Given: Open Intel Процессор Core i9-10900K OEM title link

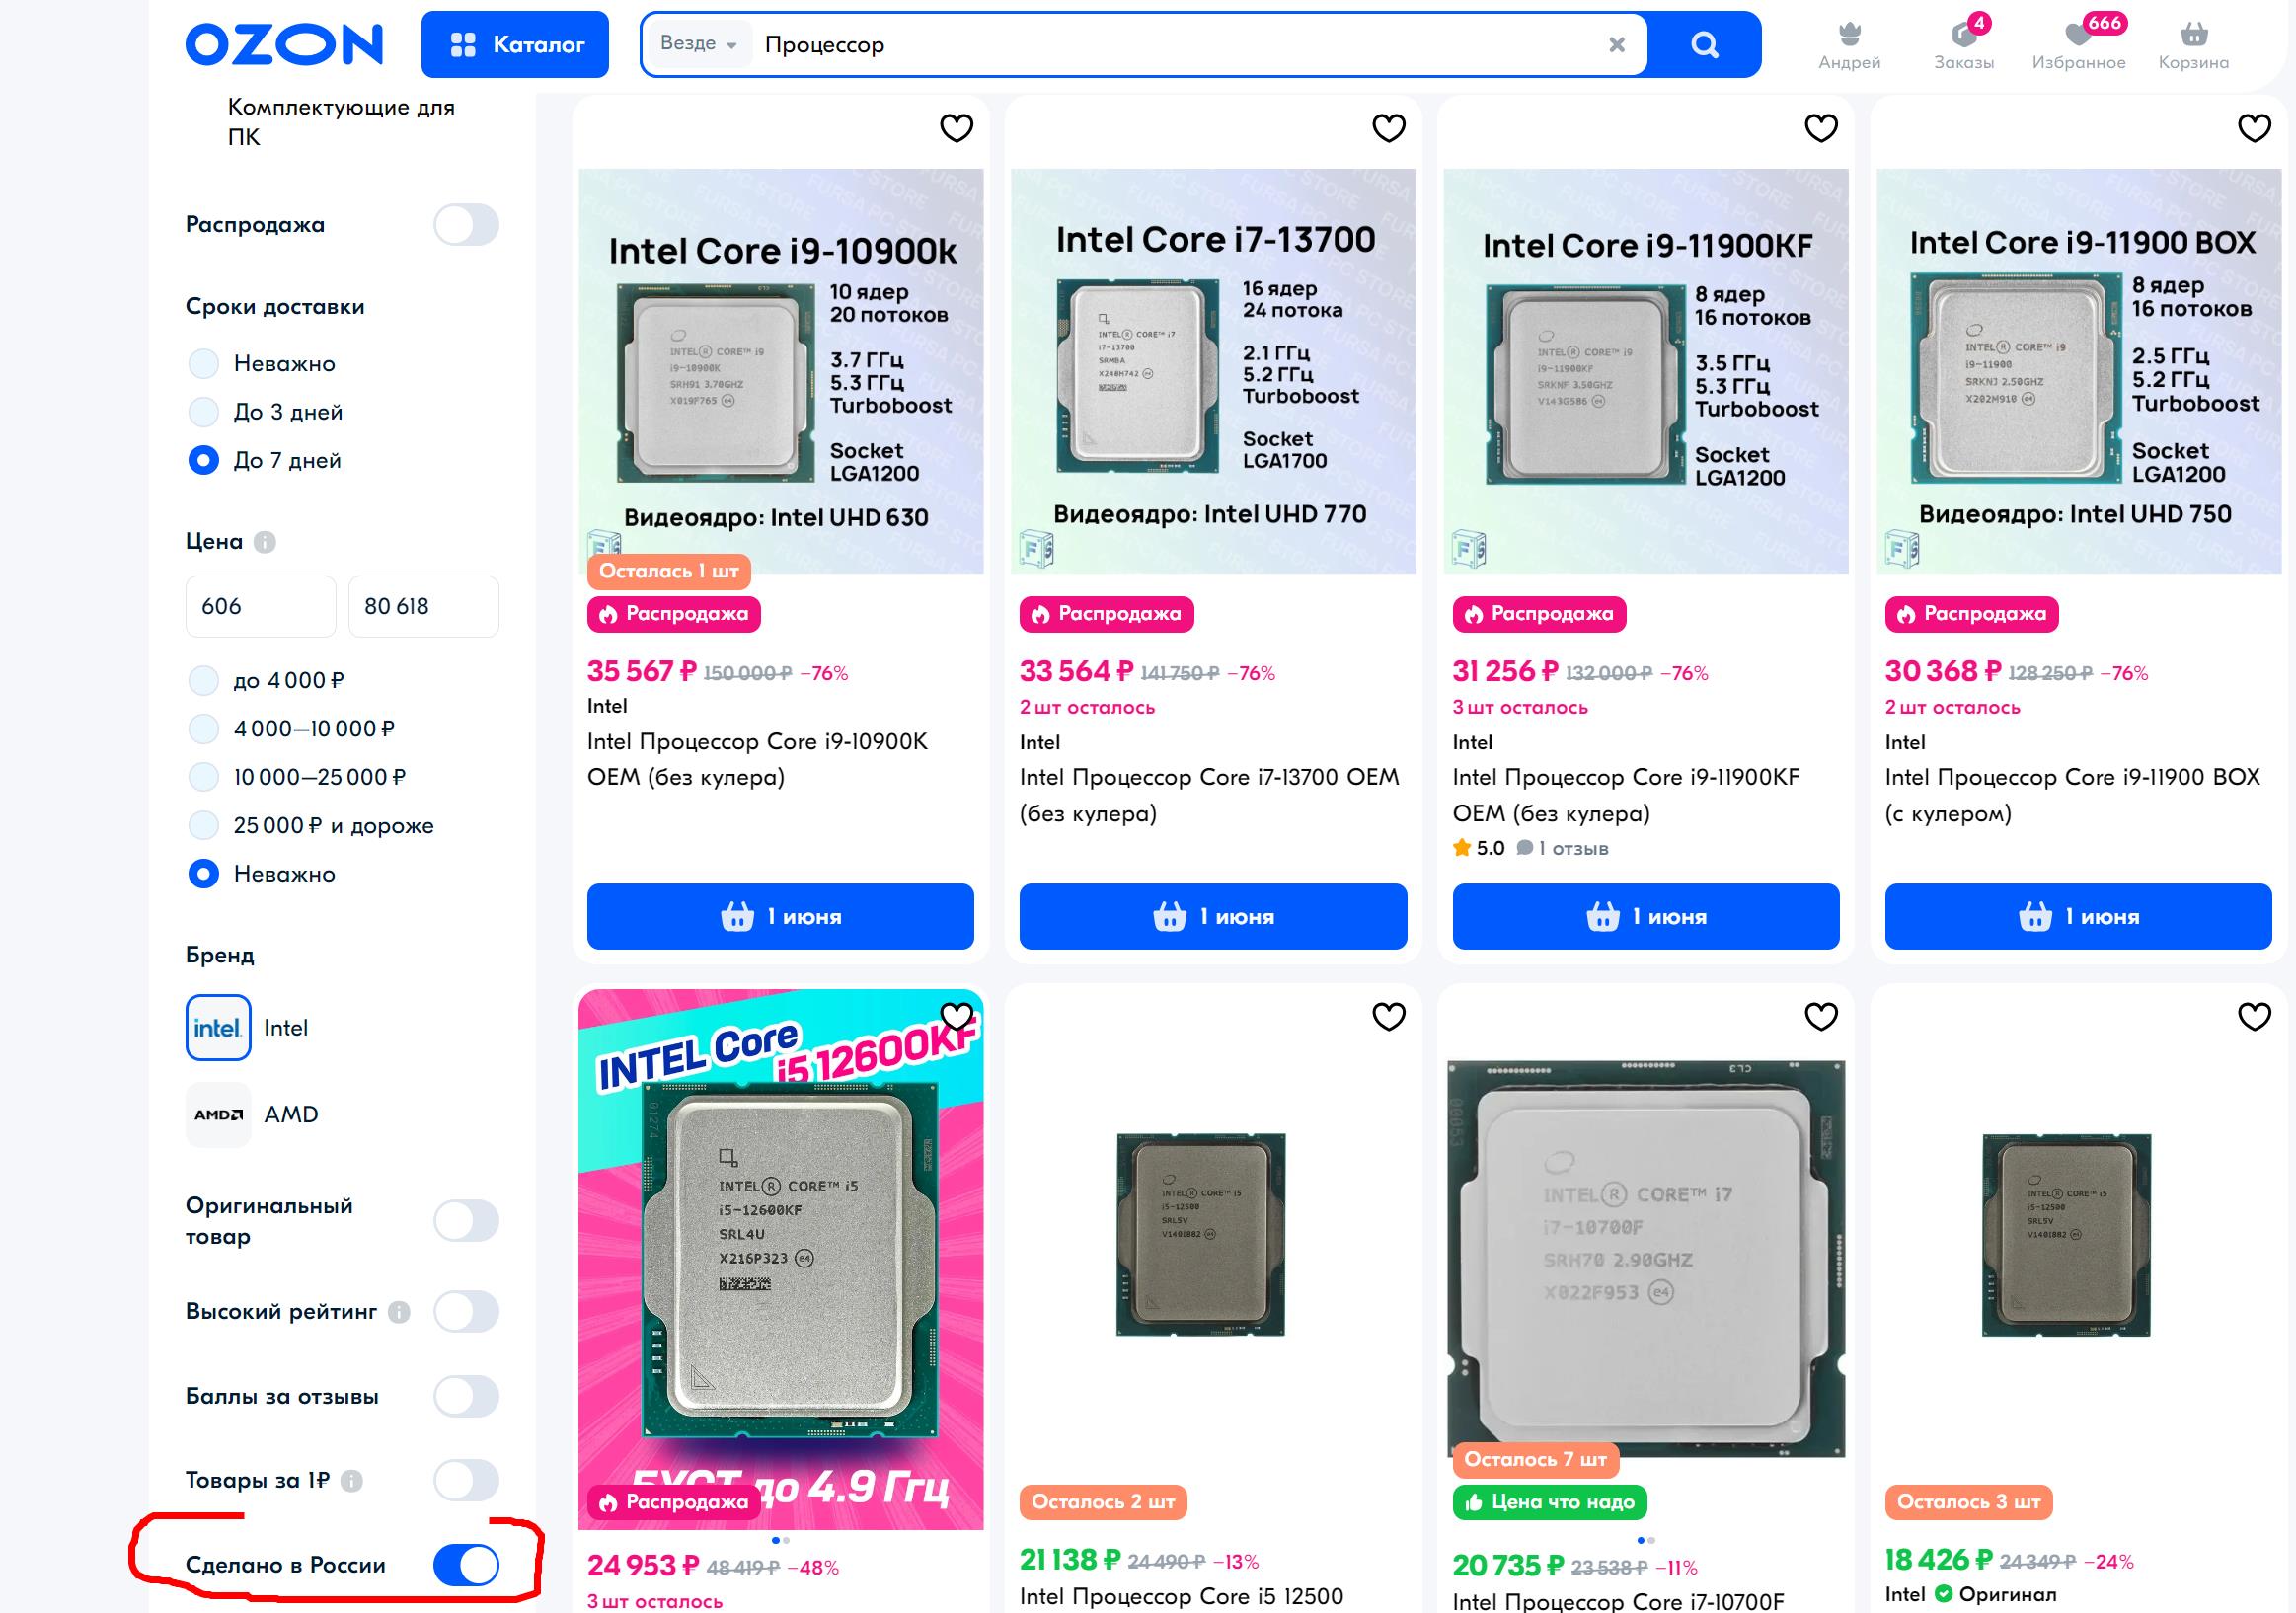Looking at the screenshot, I should click(x=757, y=759).
